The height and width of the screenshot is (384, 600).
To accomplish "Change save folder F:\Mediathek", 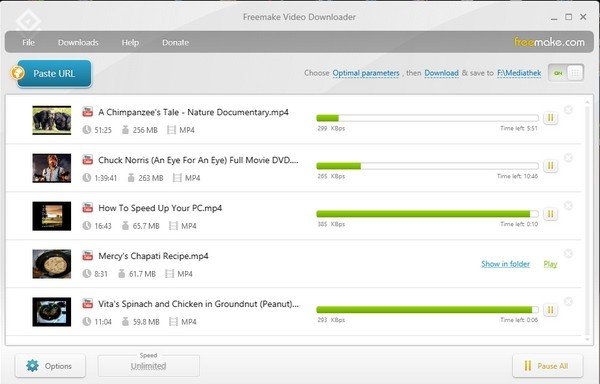I will coord(519,73).
